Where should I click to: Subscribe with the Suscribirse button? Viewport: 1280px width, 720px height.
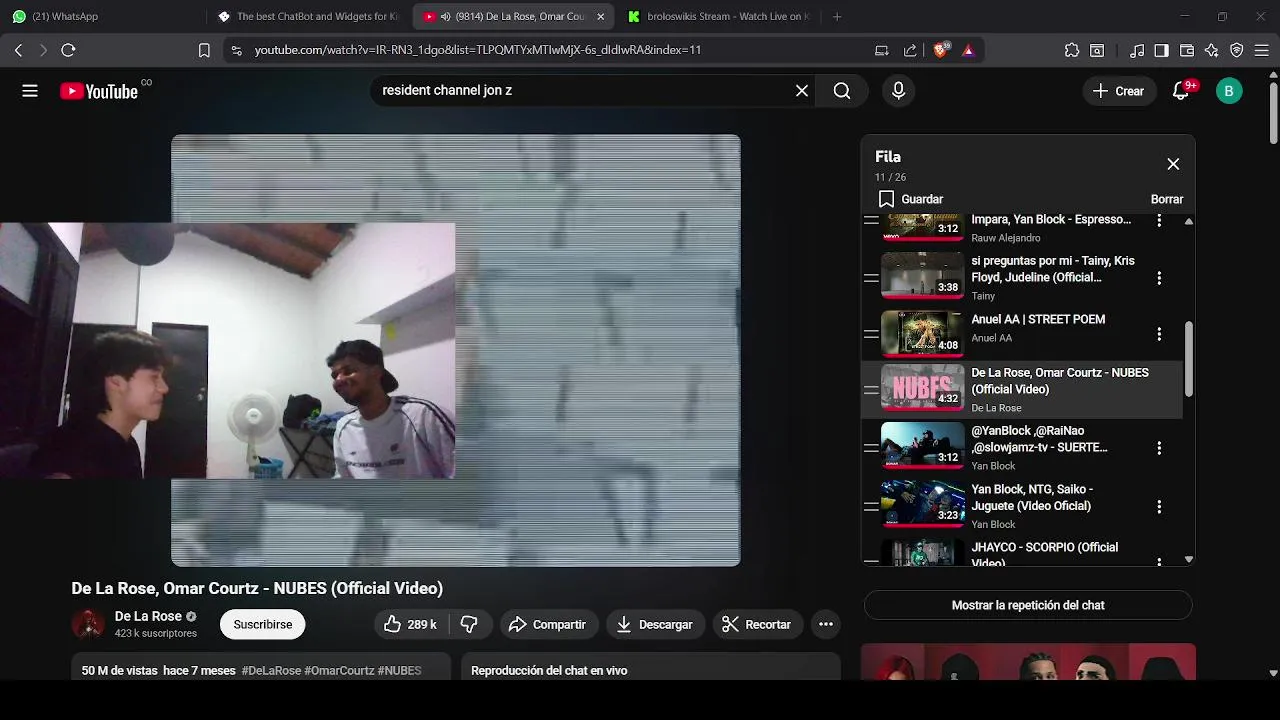coord(263,624)
